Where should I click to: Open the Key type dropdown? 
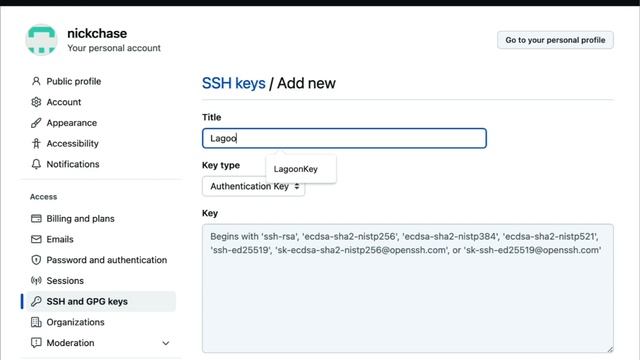tap(253, 186)
